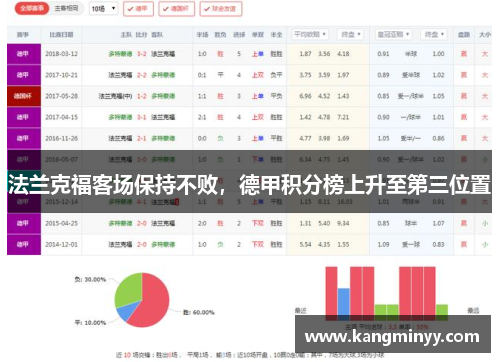Click the odds value 5.54
The height and width of the screenshot is (362, 500).
305,245
